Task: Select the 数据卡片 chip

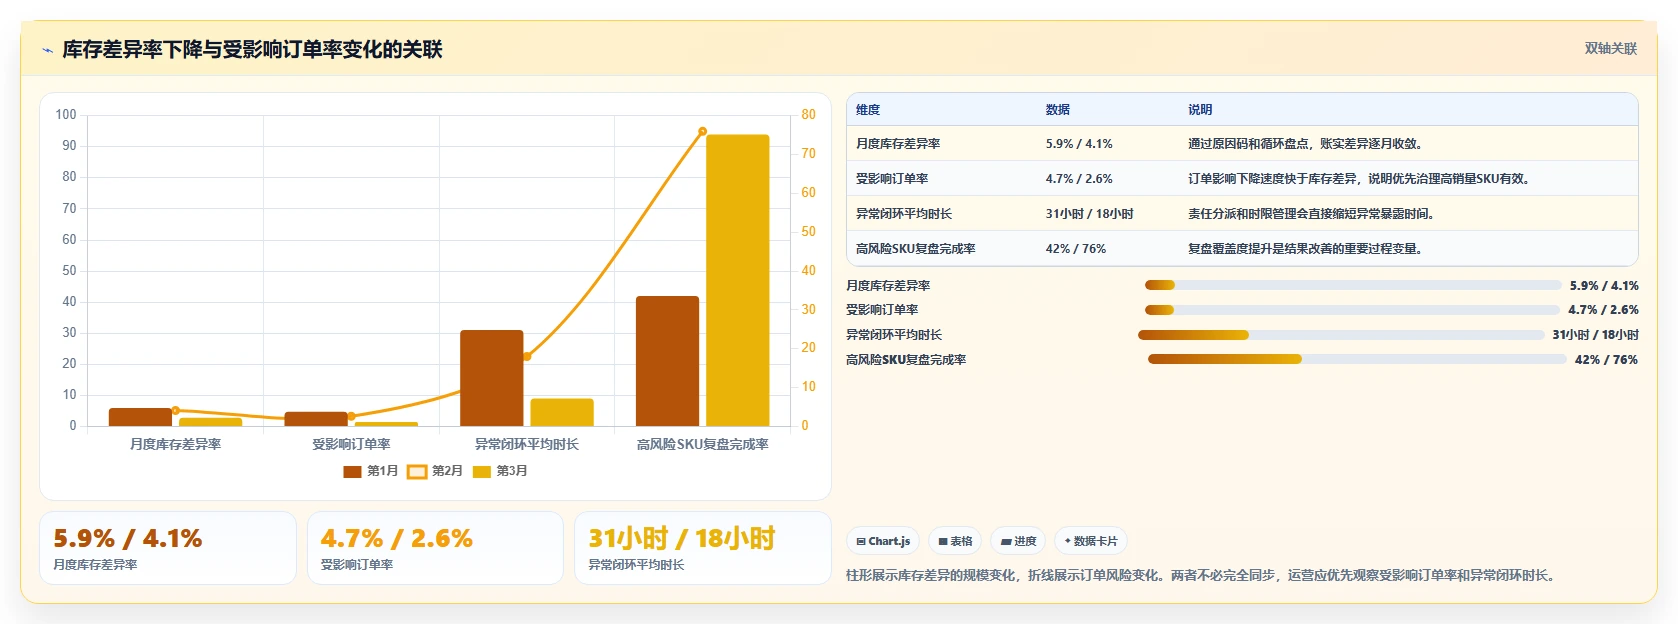Action: [x=1091, y=541]
